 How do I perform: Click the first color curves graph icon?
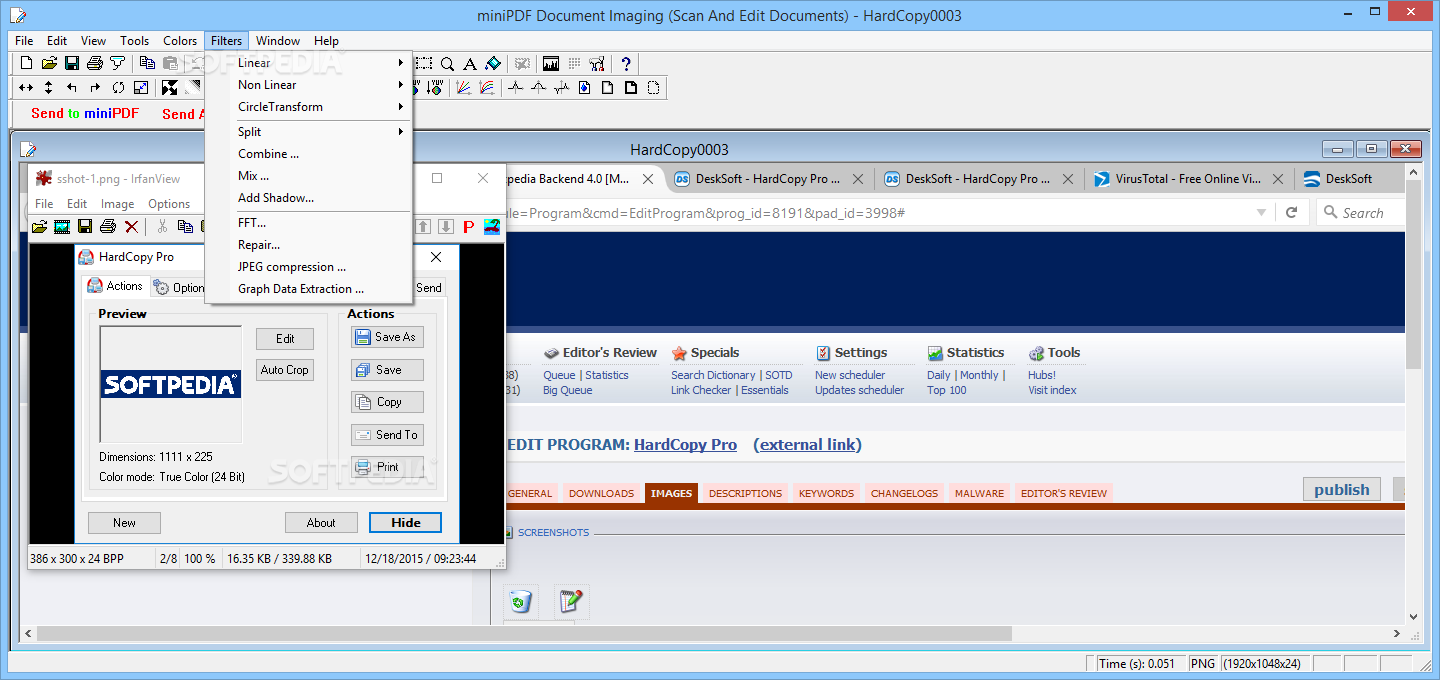[463, 87]
